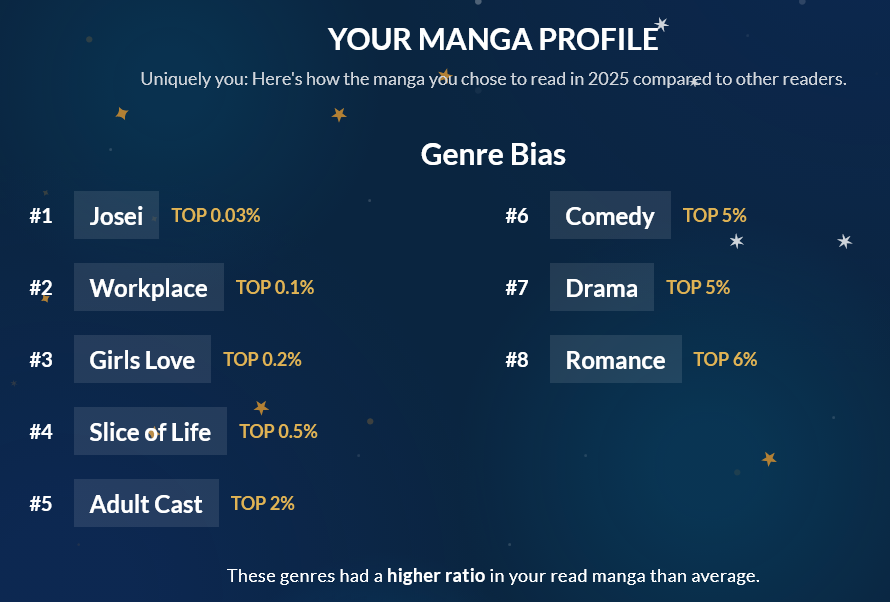Screen dimensions: 890x602
Task: Open the Romance genre tag
Action: coord(615,360)
